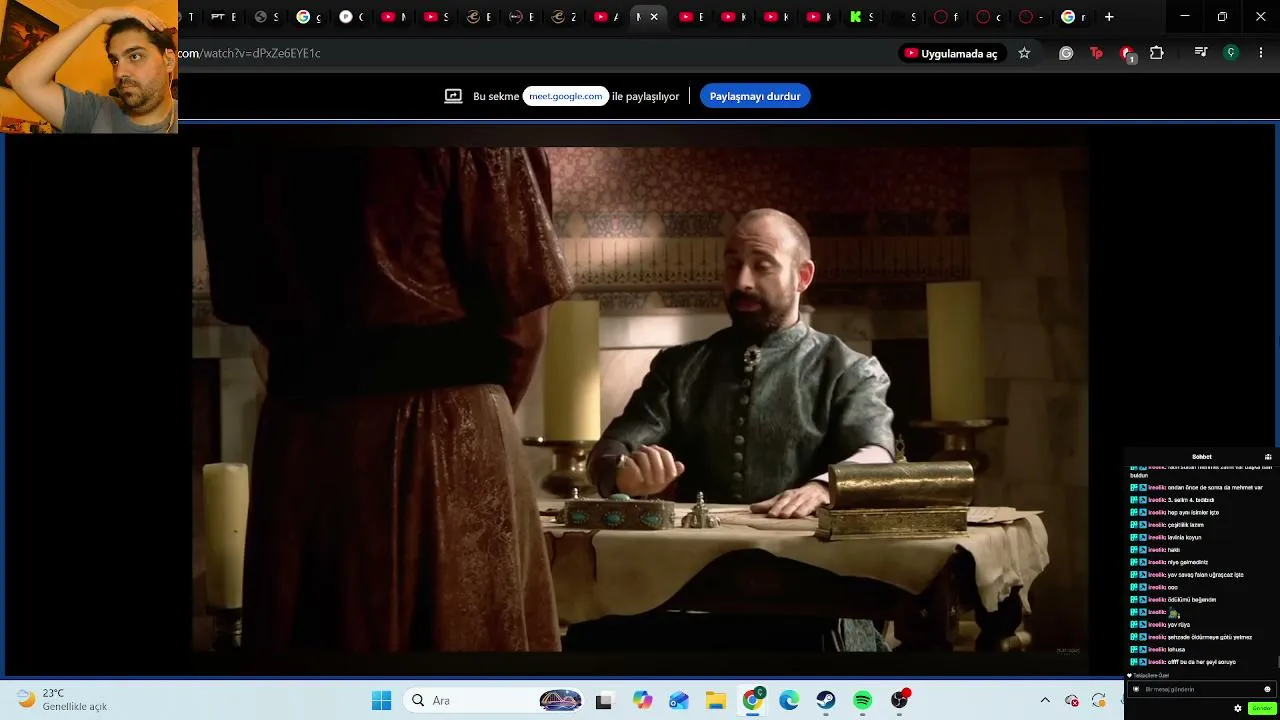Click the red extension icon with badge 1

(1127, 54)
